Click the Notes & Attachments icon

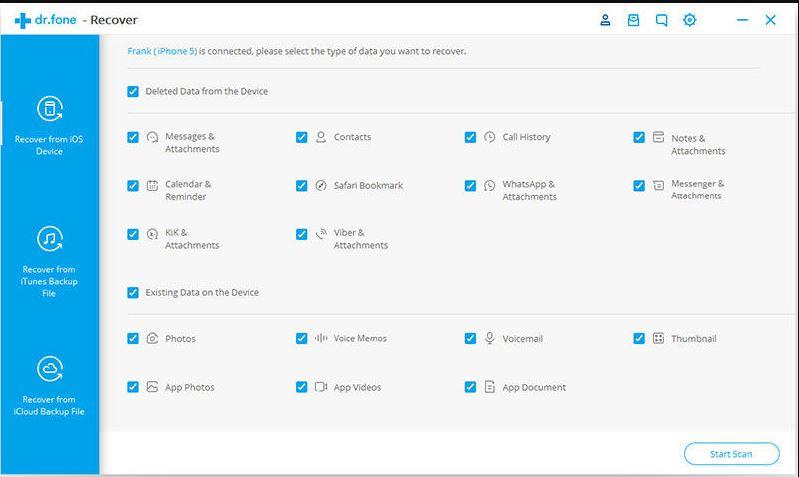click(658, 137)
